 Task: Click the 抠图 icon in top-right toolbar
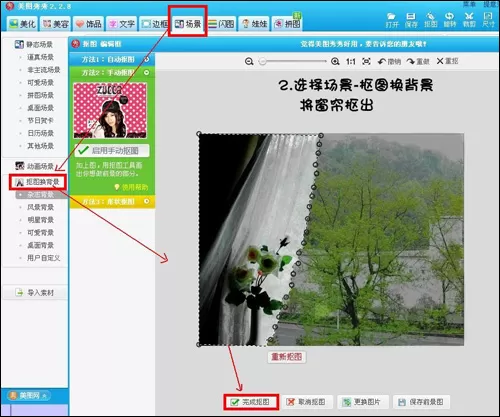point(430,20)
